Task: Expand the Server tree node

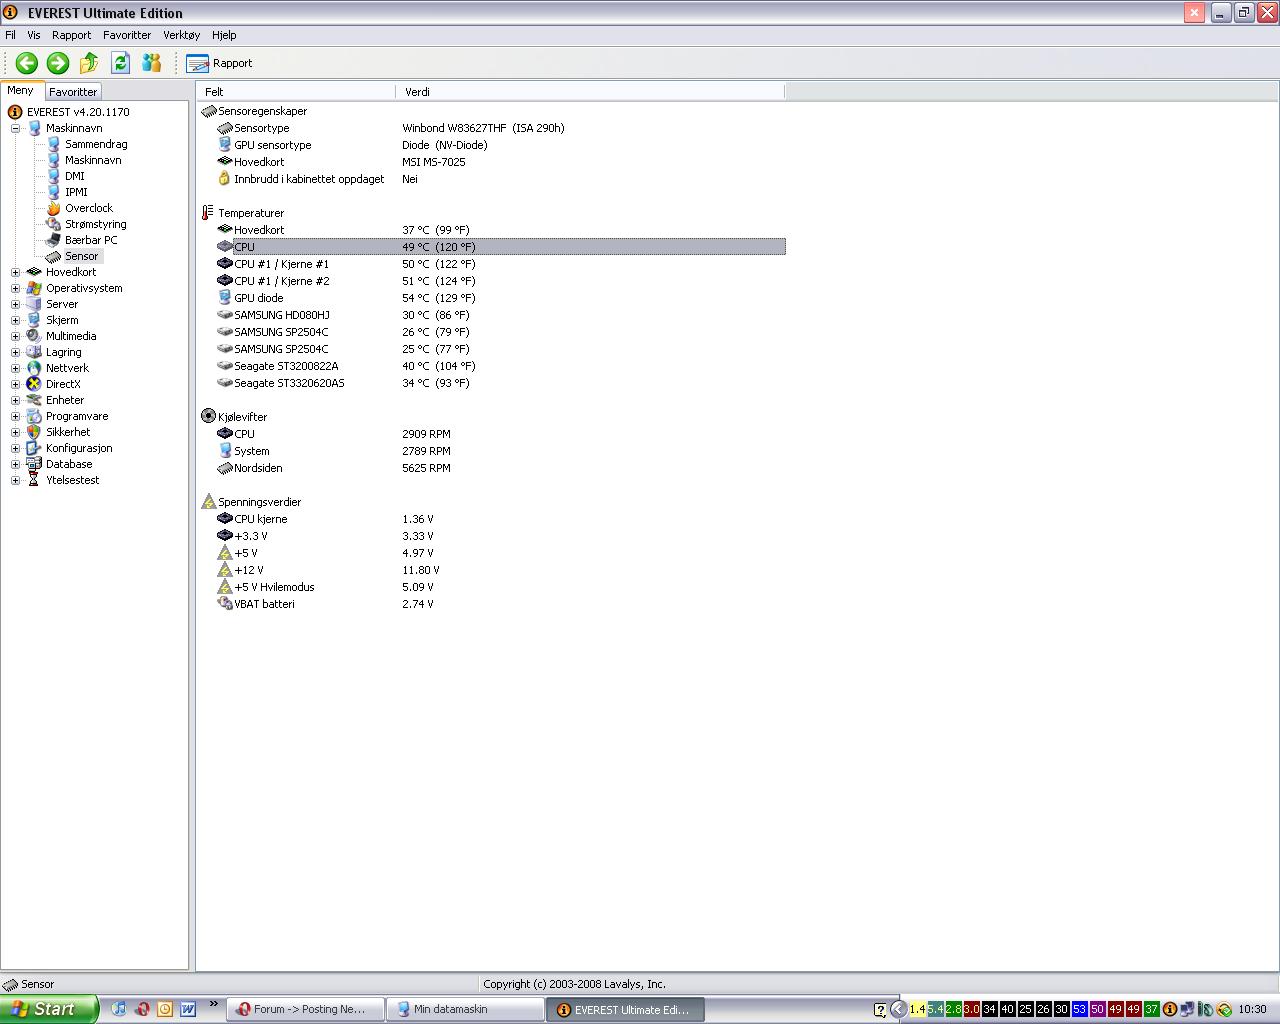Action: tap(15, 304)
